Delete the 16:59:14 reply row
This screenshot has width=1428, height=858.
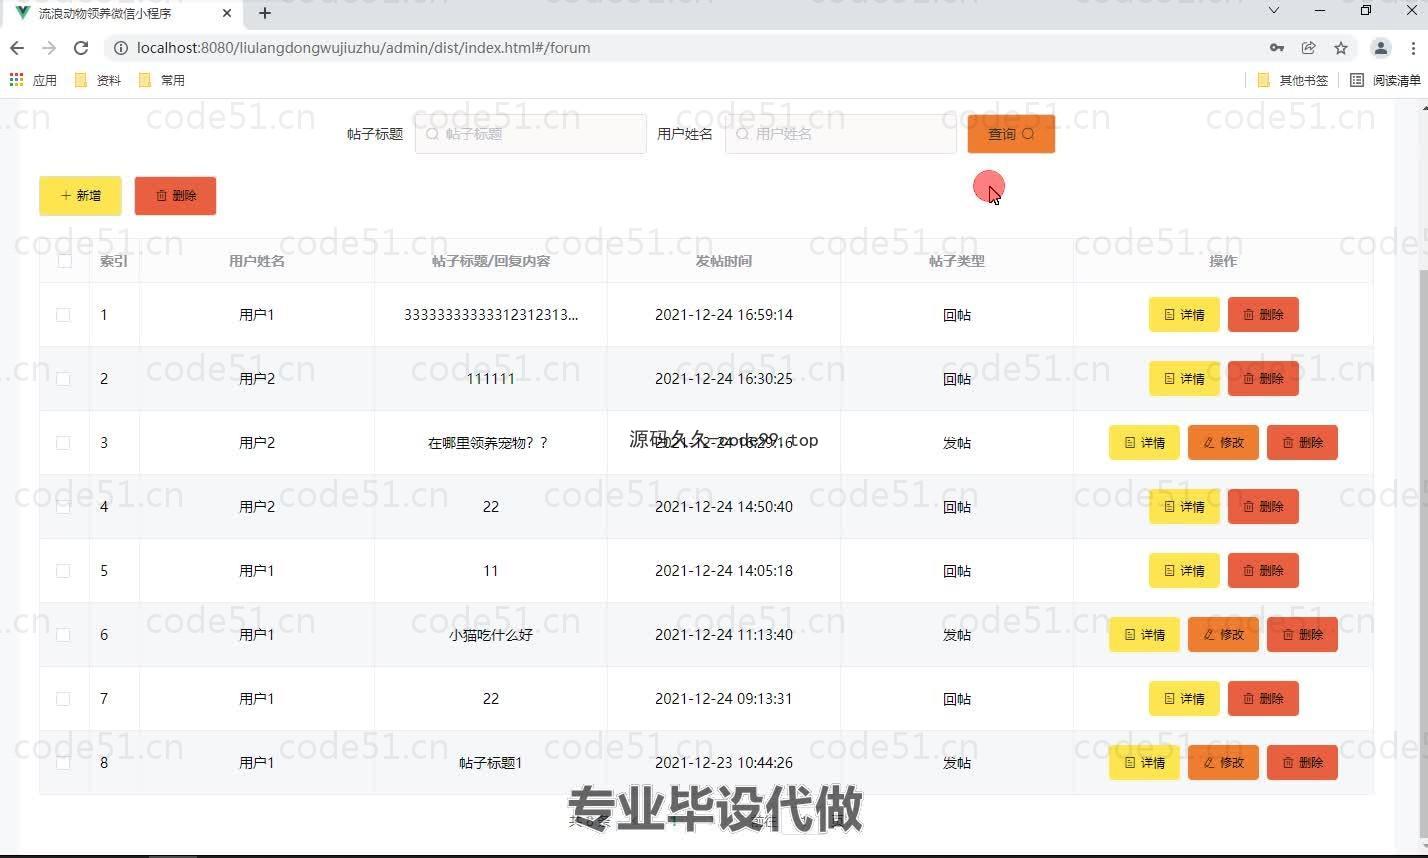pos(1263,315)
